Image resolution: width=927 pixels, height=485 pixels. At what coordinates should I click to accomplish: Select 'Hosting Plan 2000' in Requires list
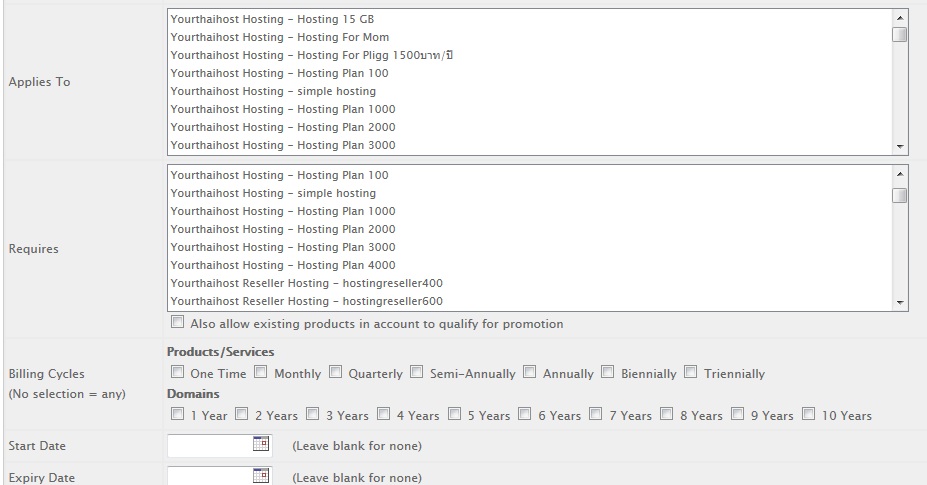tap(530, 229)
